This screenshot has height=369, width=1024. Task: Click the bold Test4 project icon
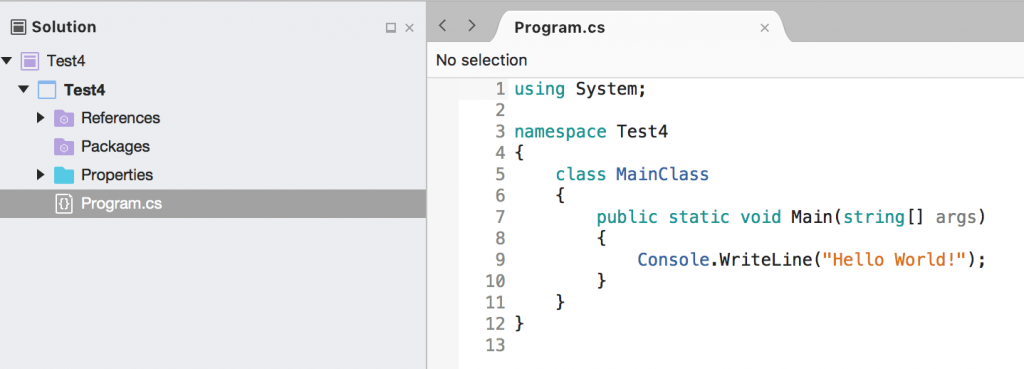[x=47, y=90]
